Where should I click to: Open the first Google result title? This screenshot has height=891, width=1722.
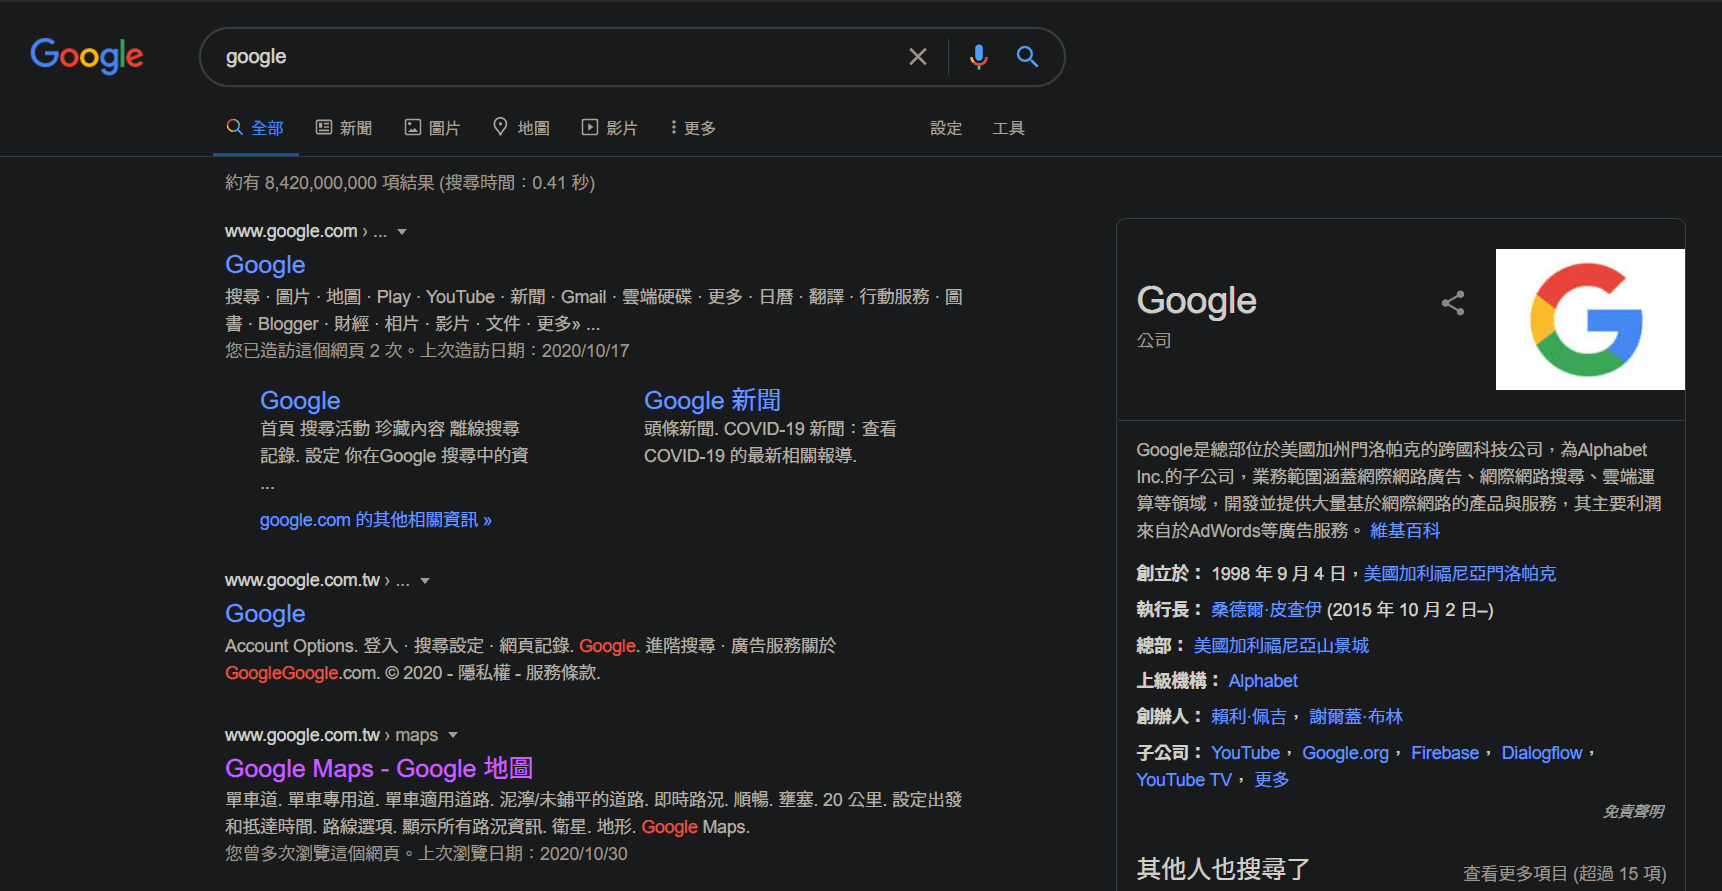point(265,265)
